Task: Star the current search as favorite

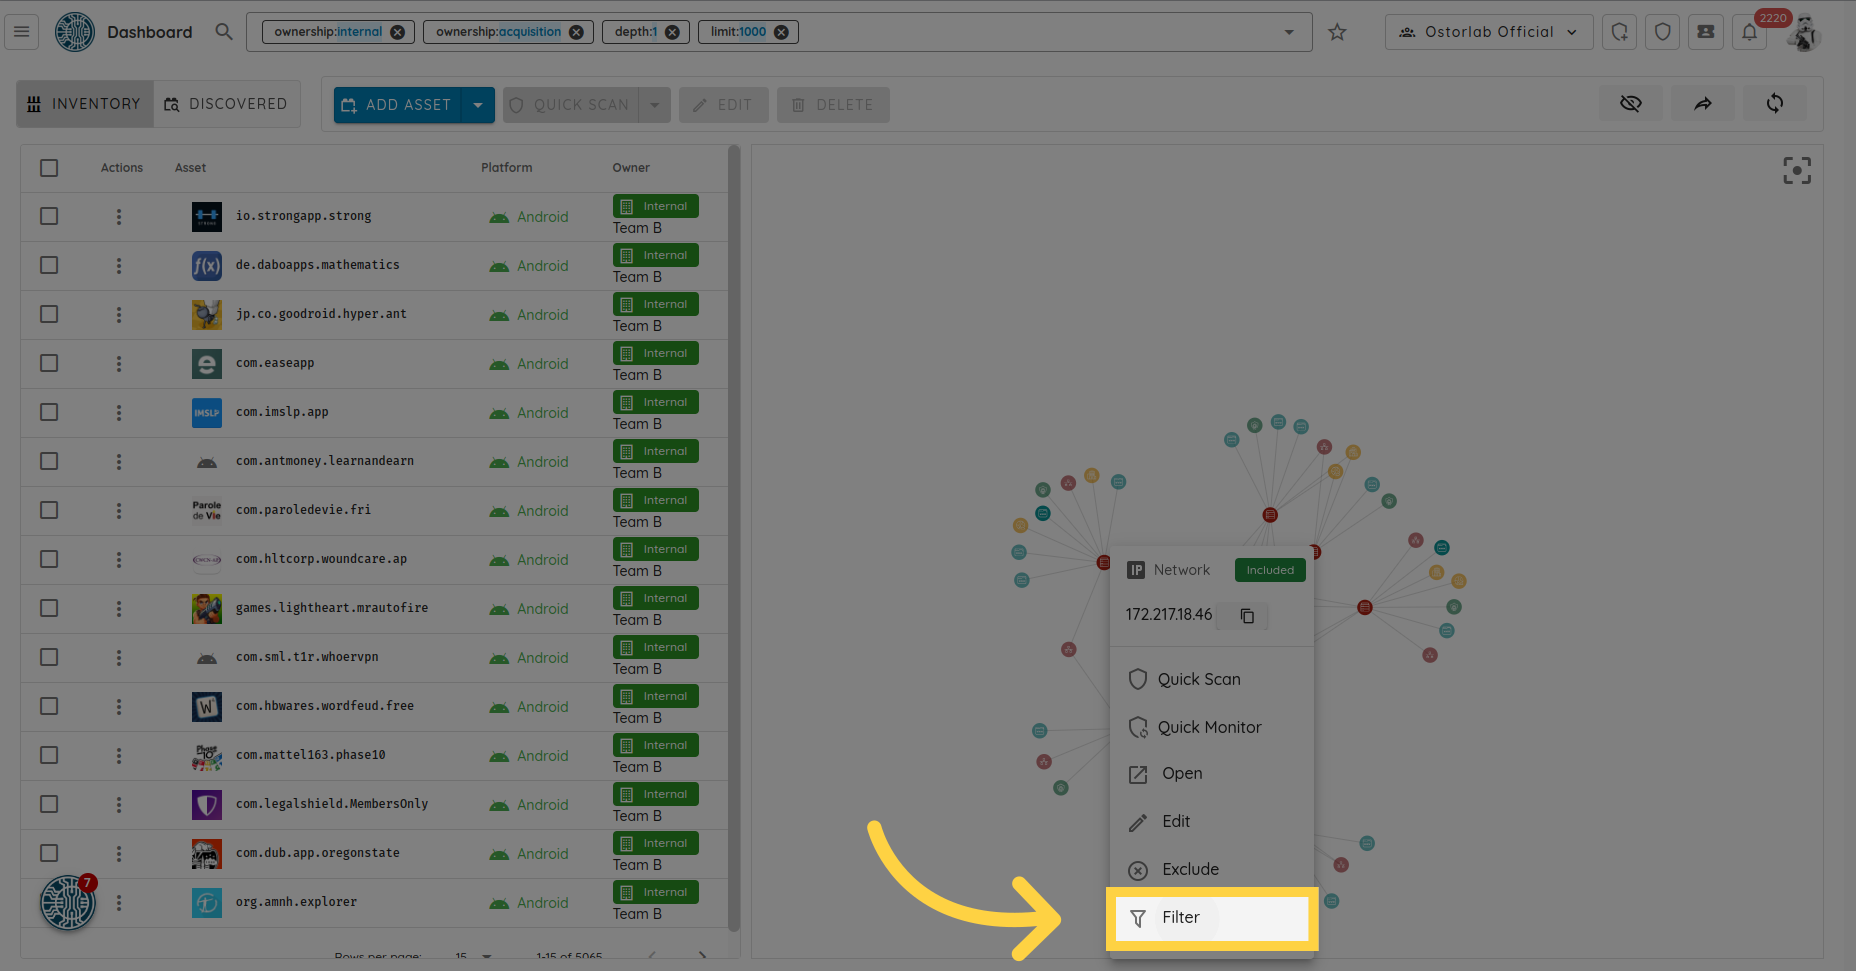Action: [1337, 32]
